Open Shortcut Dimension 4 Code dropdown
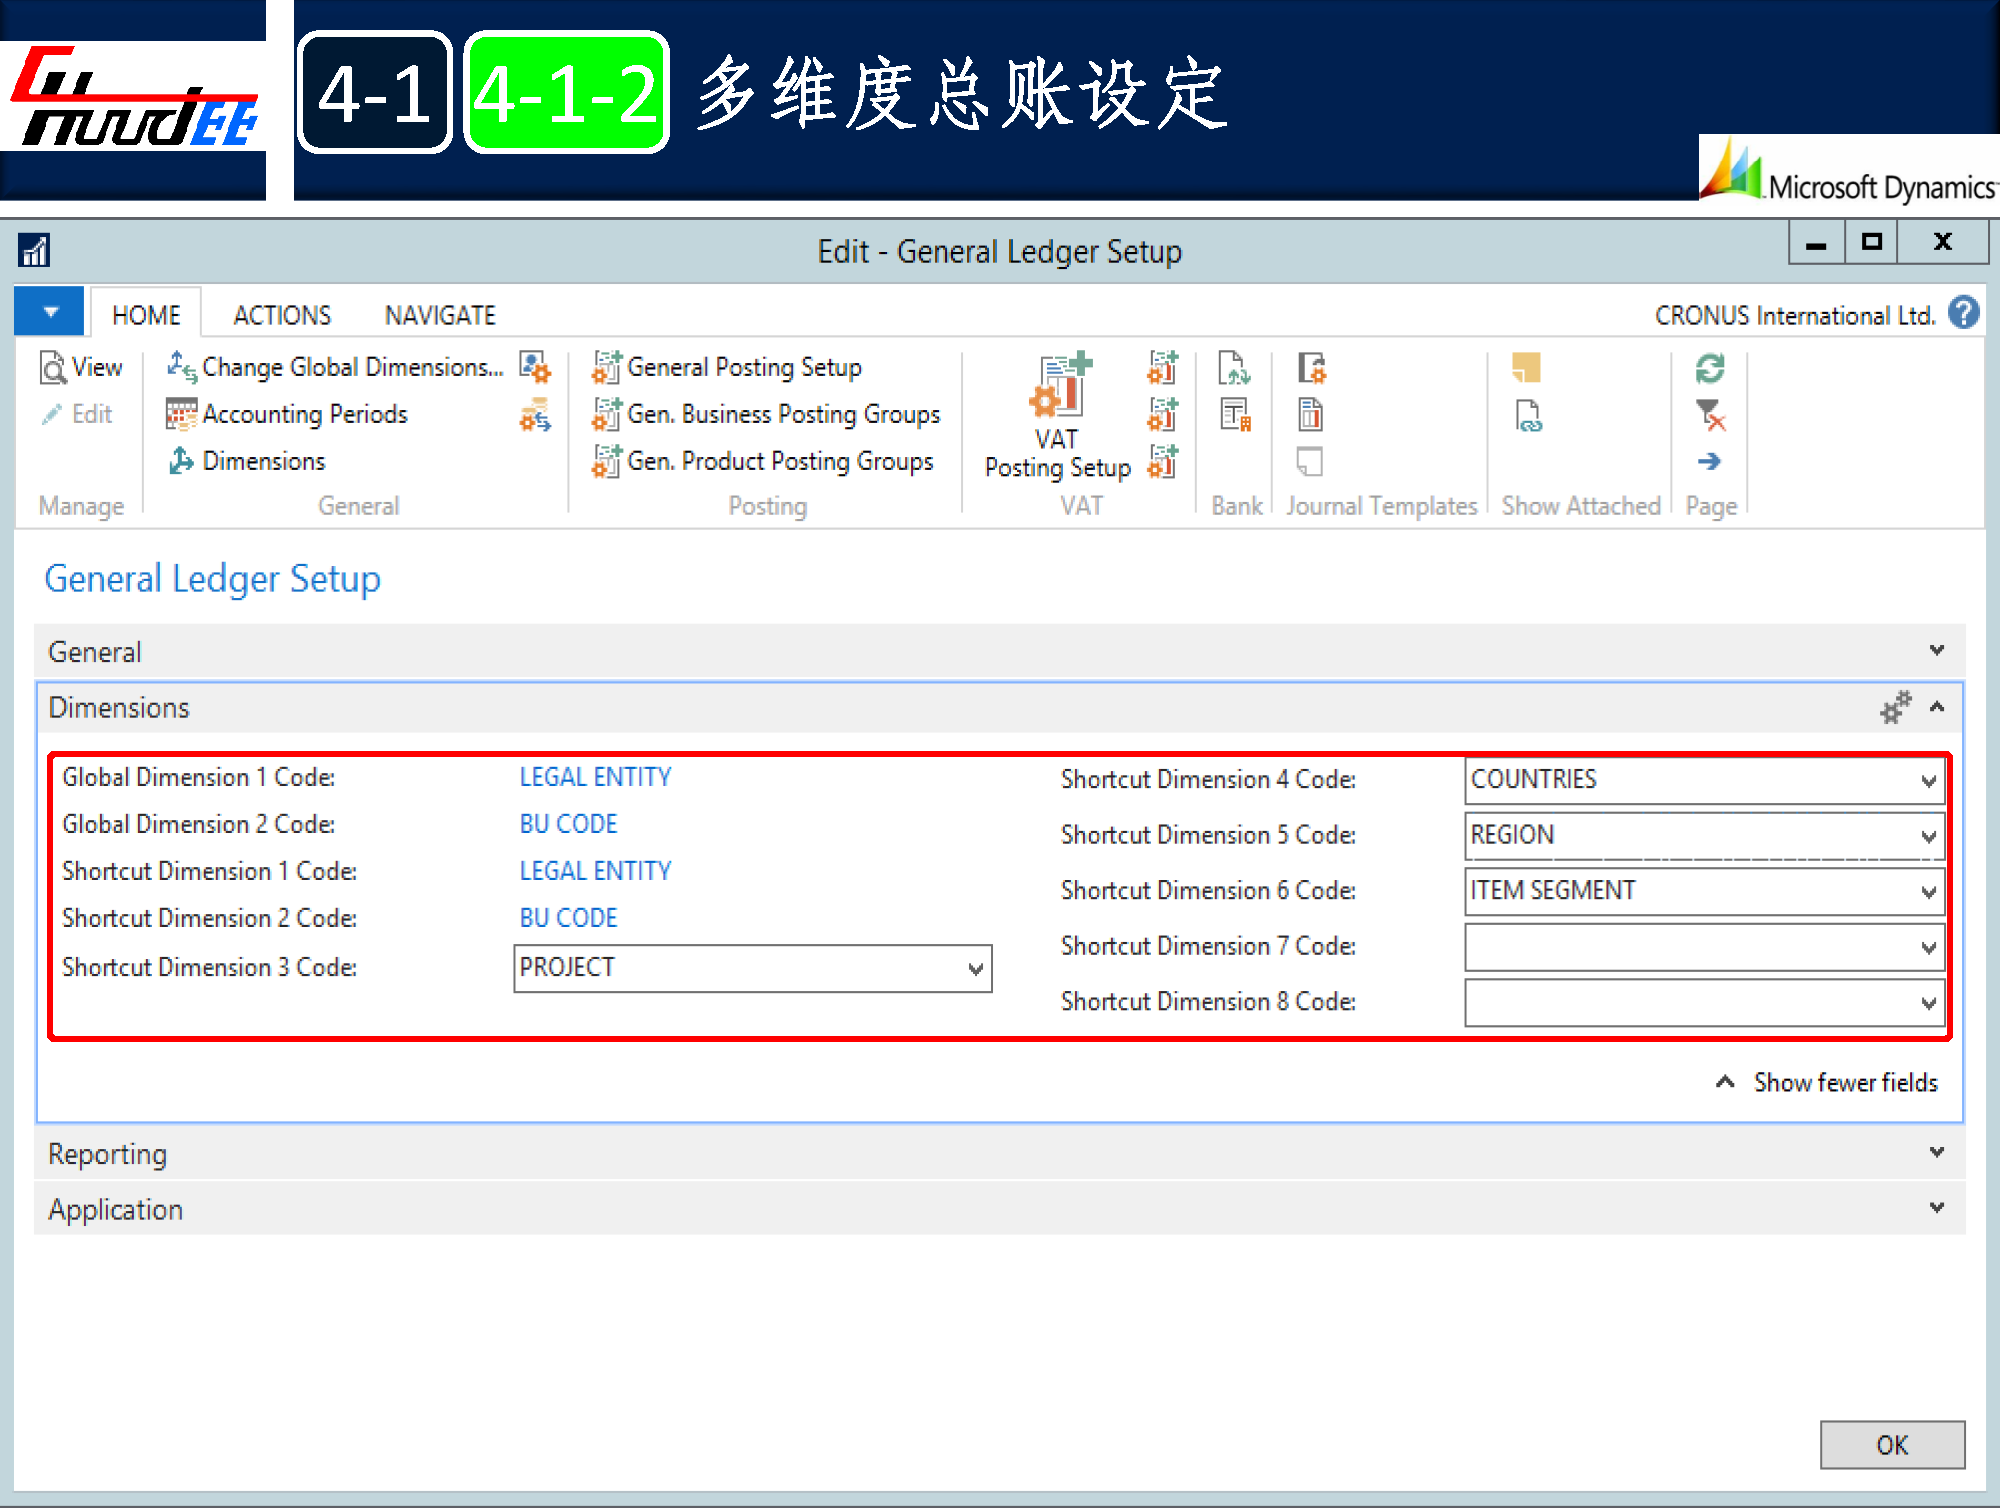The width and height of the screenshot is (2000, 1508). click(x=1928, y=781)
